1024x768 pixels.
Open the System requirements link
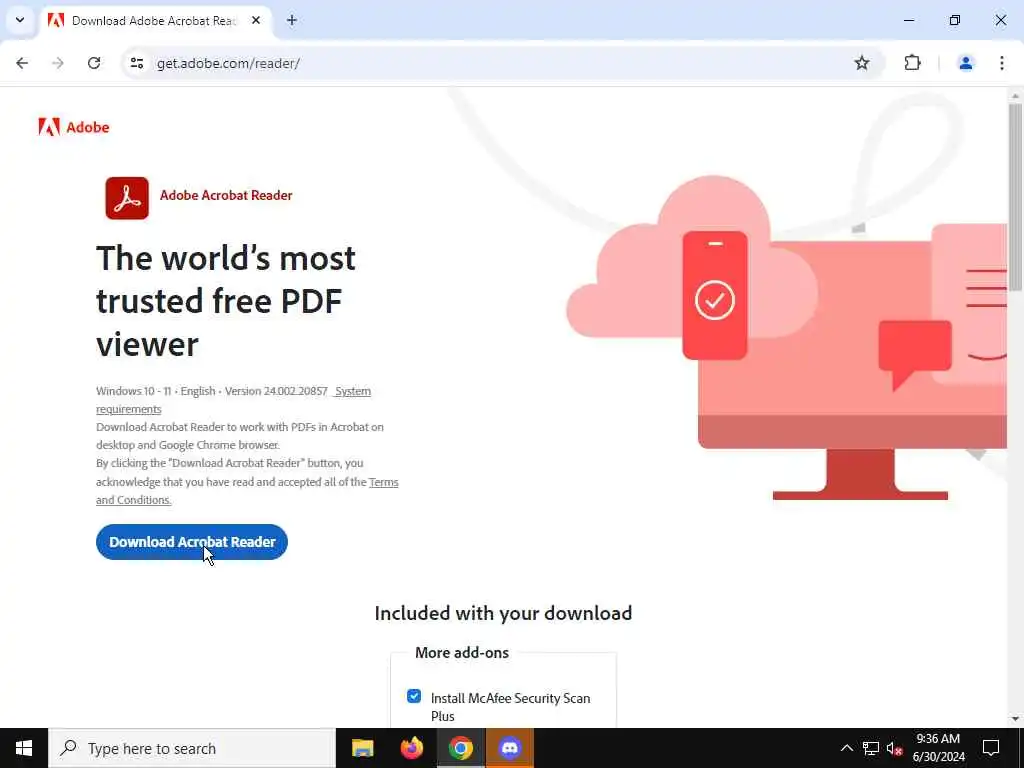233,400
